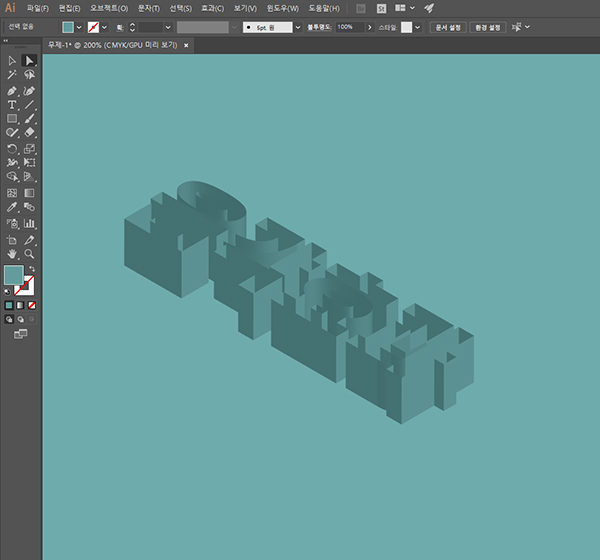Image resolution: width=600 pixels, height=560 pixels.
Task: Open control bar Fill swatch dropdown
Action: [79, 27]
